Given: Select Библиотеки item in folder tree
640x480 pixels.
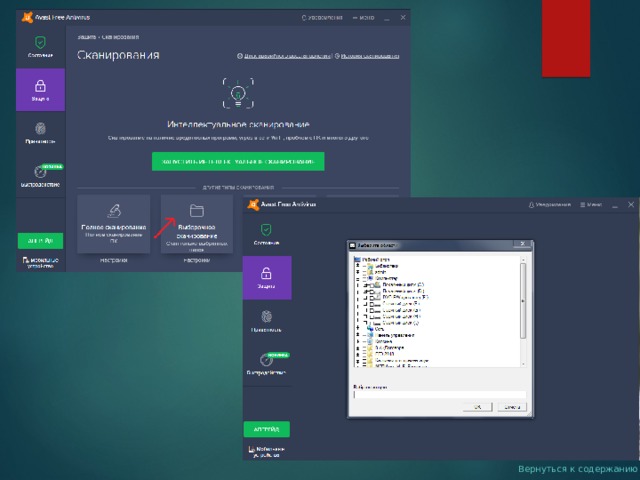Looking at the screenshot, I should coord(381,266).
